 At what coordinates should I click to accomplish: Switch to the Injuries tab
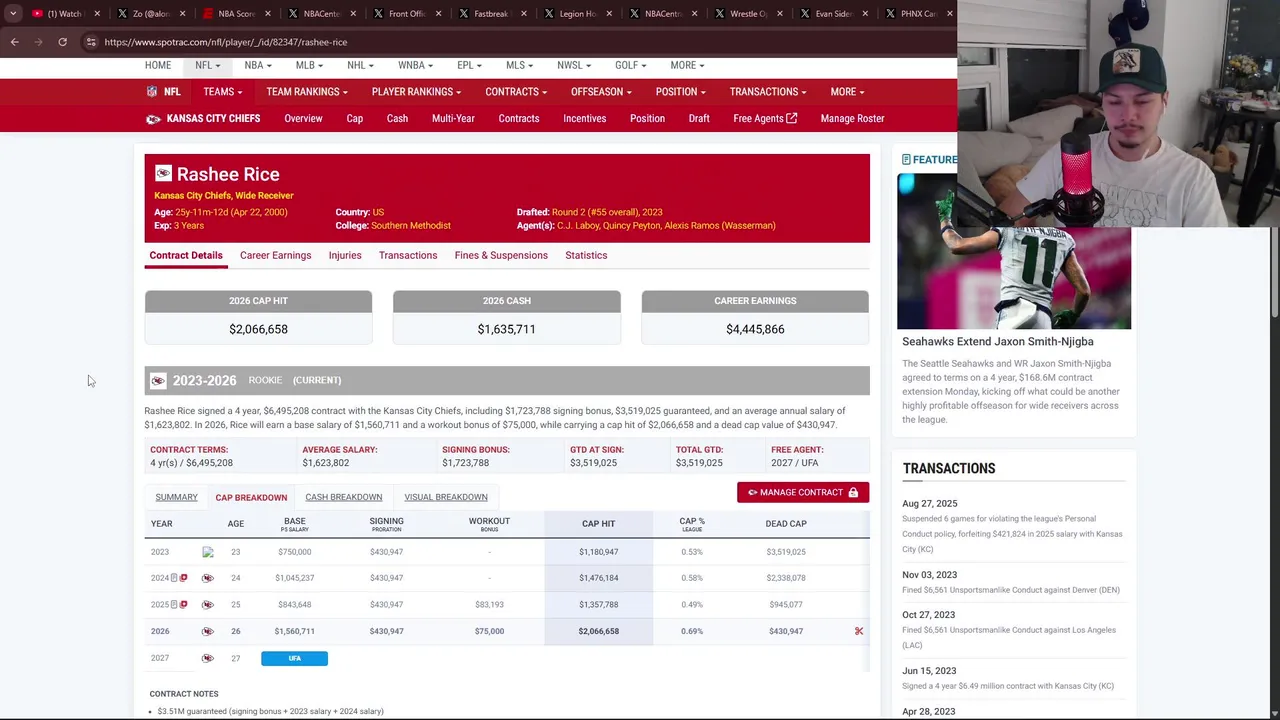click(x=345, y=255)
